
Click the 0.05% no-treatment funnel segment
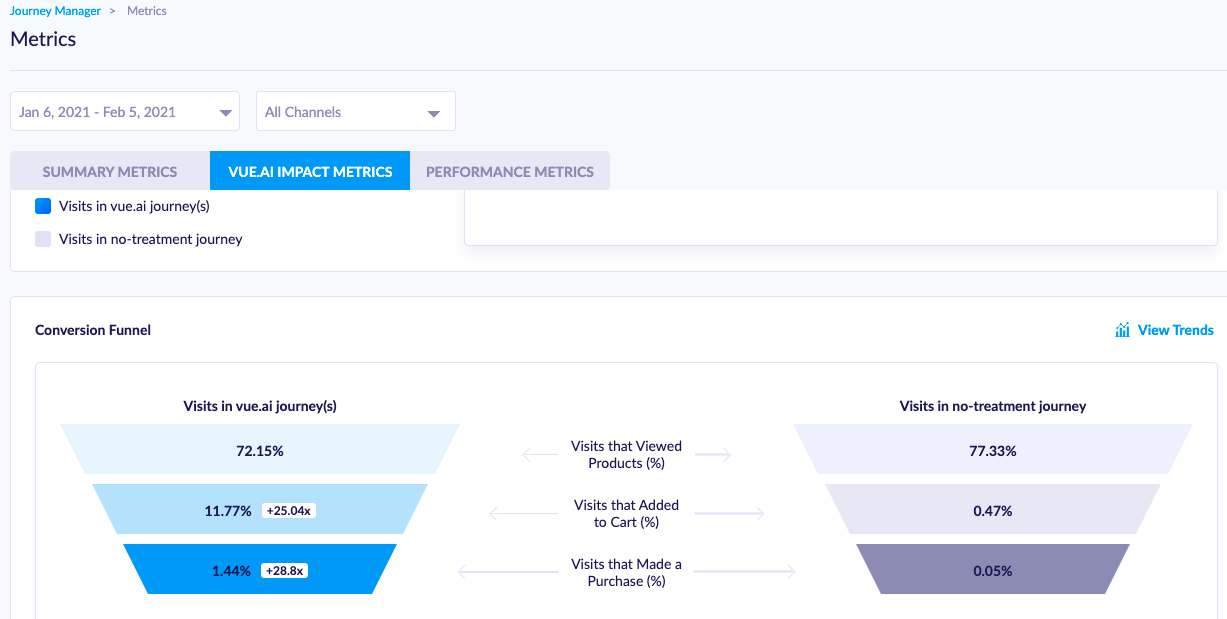[993, 570]
